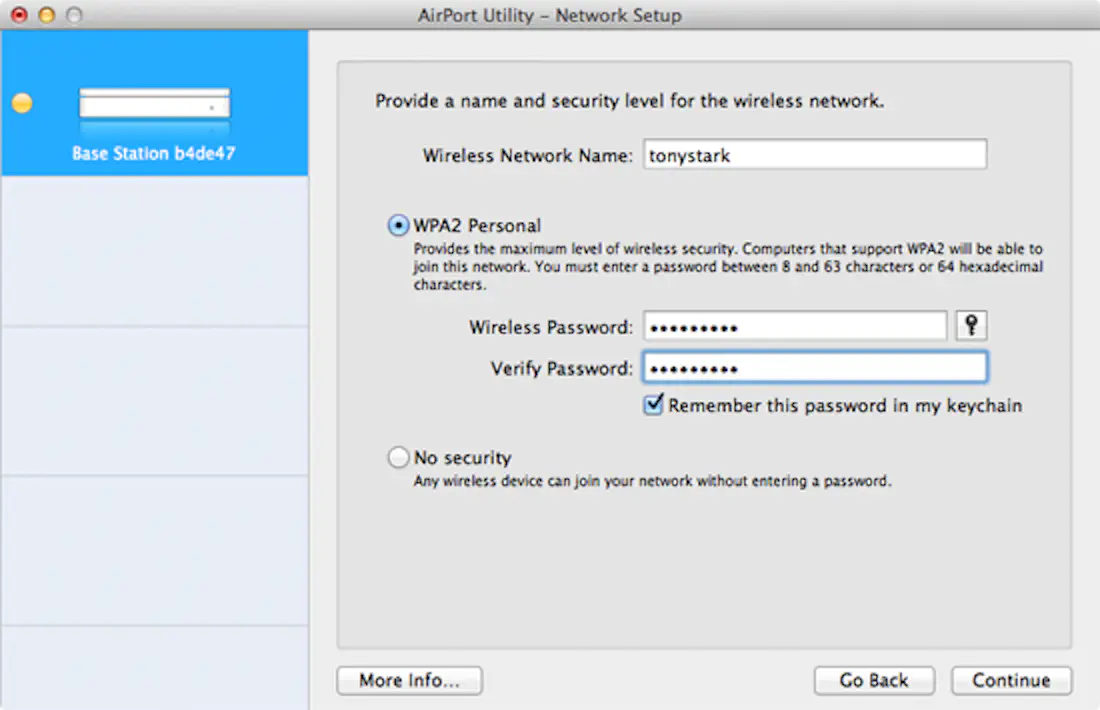Click the yellow status indicator dot
The image size is (1100, 710).
(22, 101)
